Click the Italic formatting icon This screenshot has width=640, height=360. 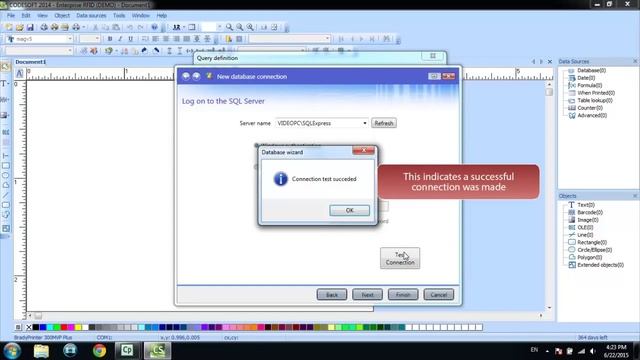(x=120, y=39)
